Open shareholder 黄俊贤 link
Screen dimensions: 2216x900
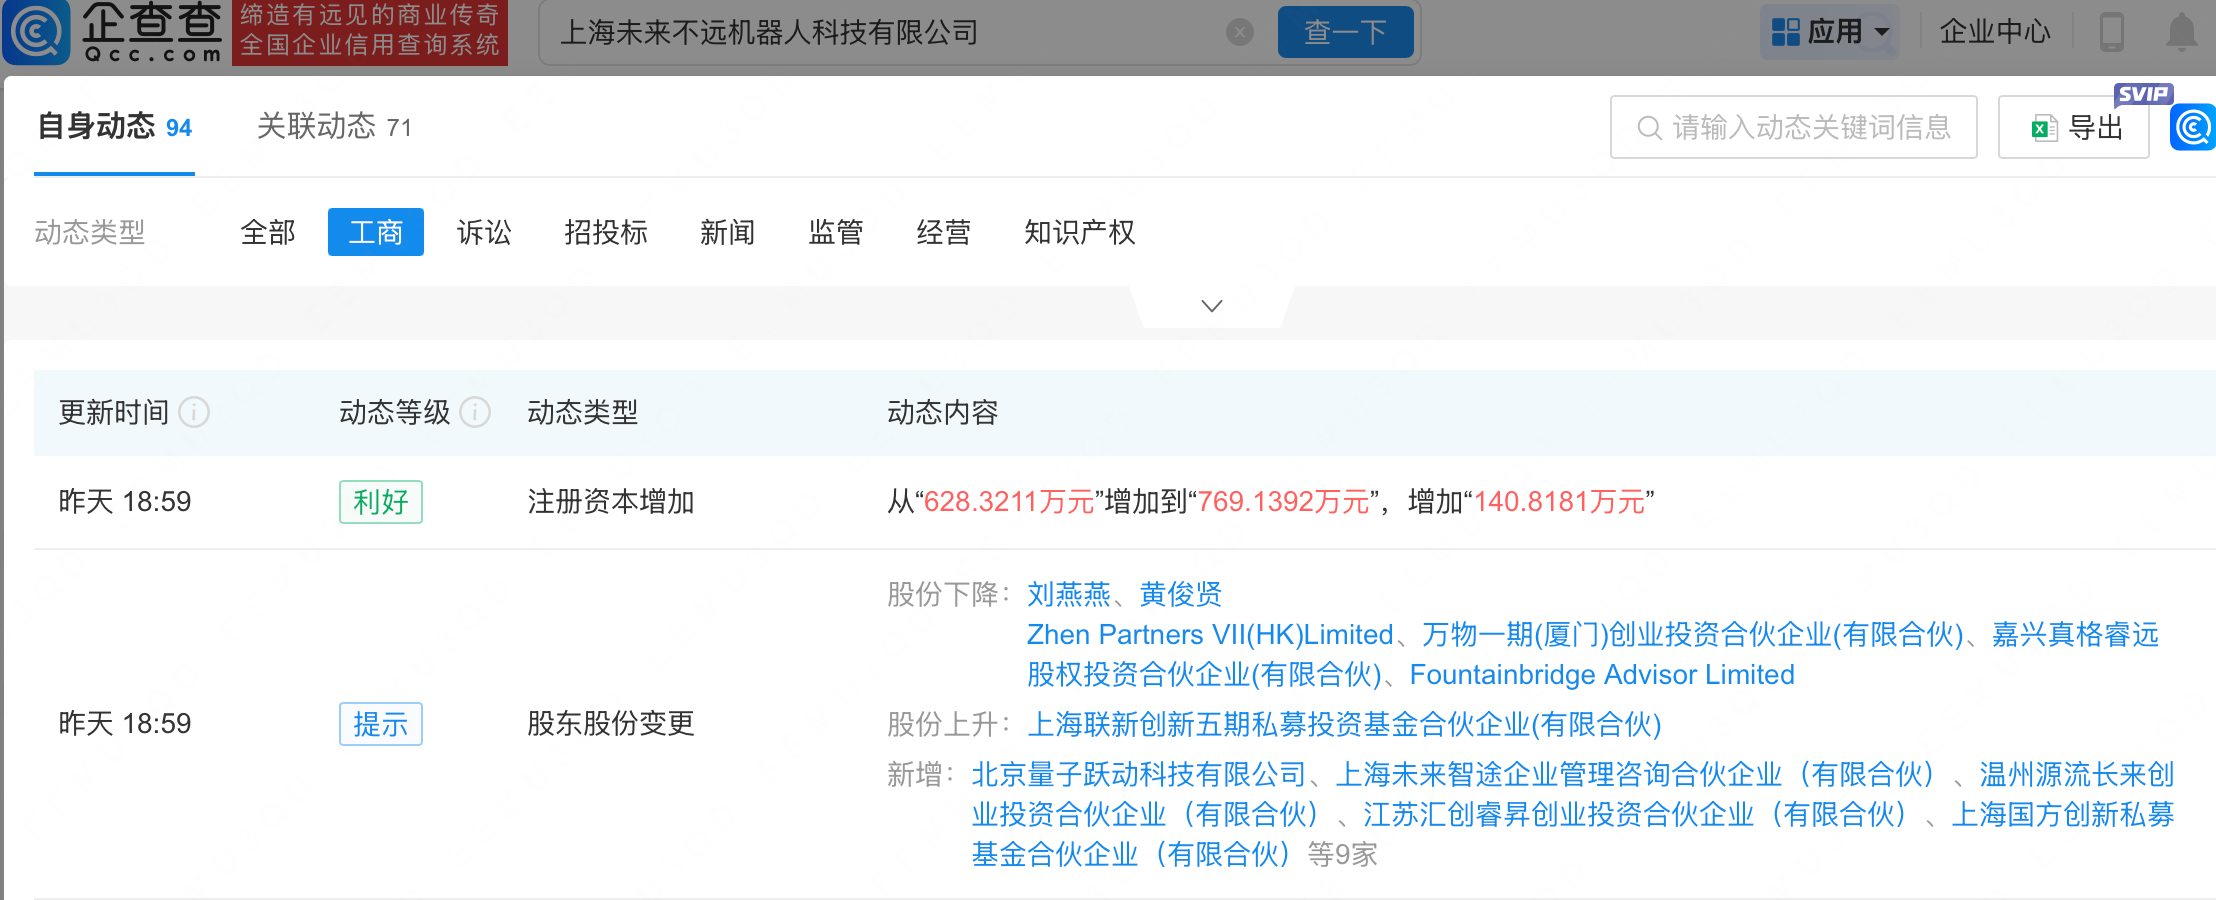tap(1181, 594)
